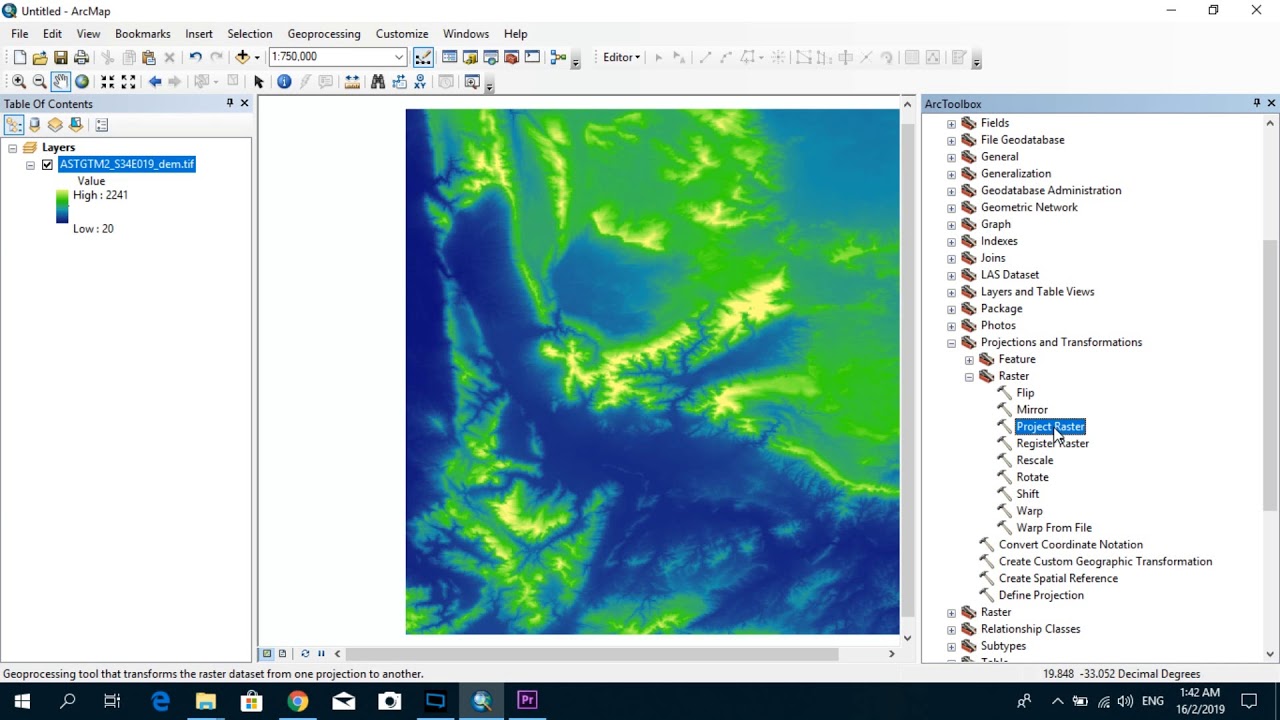Open the Bookmarks menu
1280x720 pixels.
point(142,34)
